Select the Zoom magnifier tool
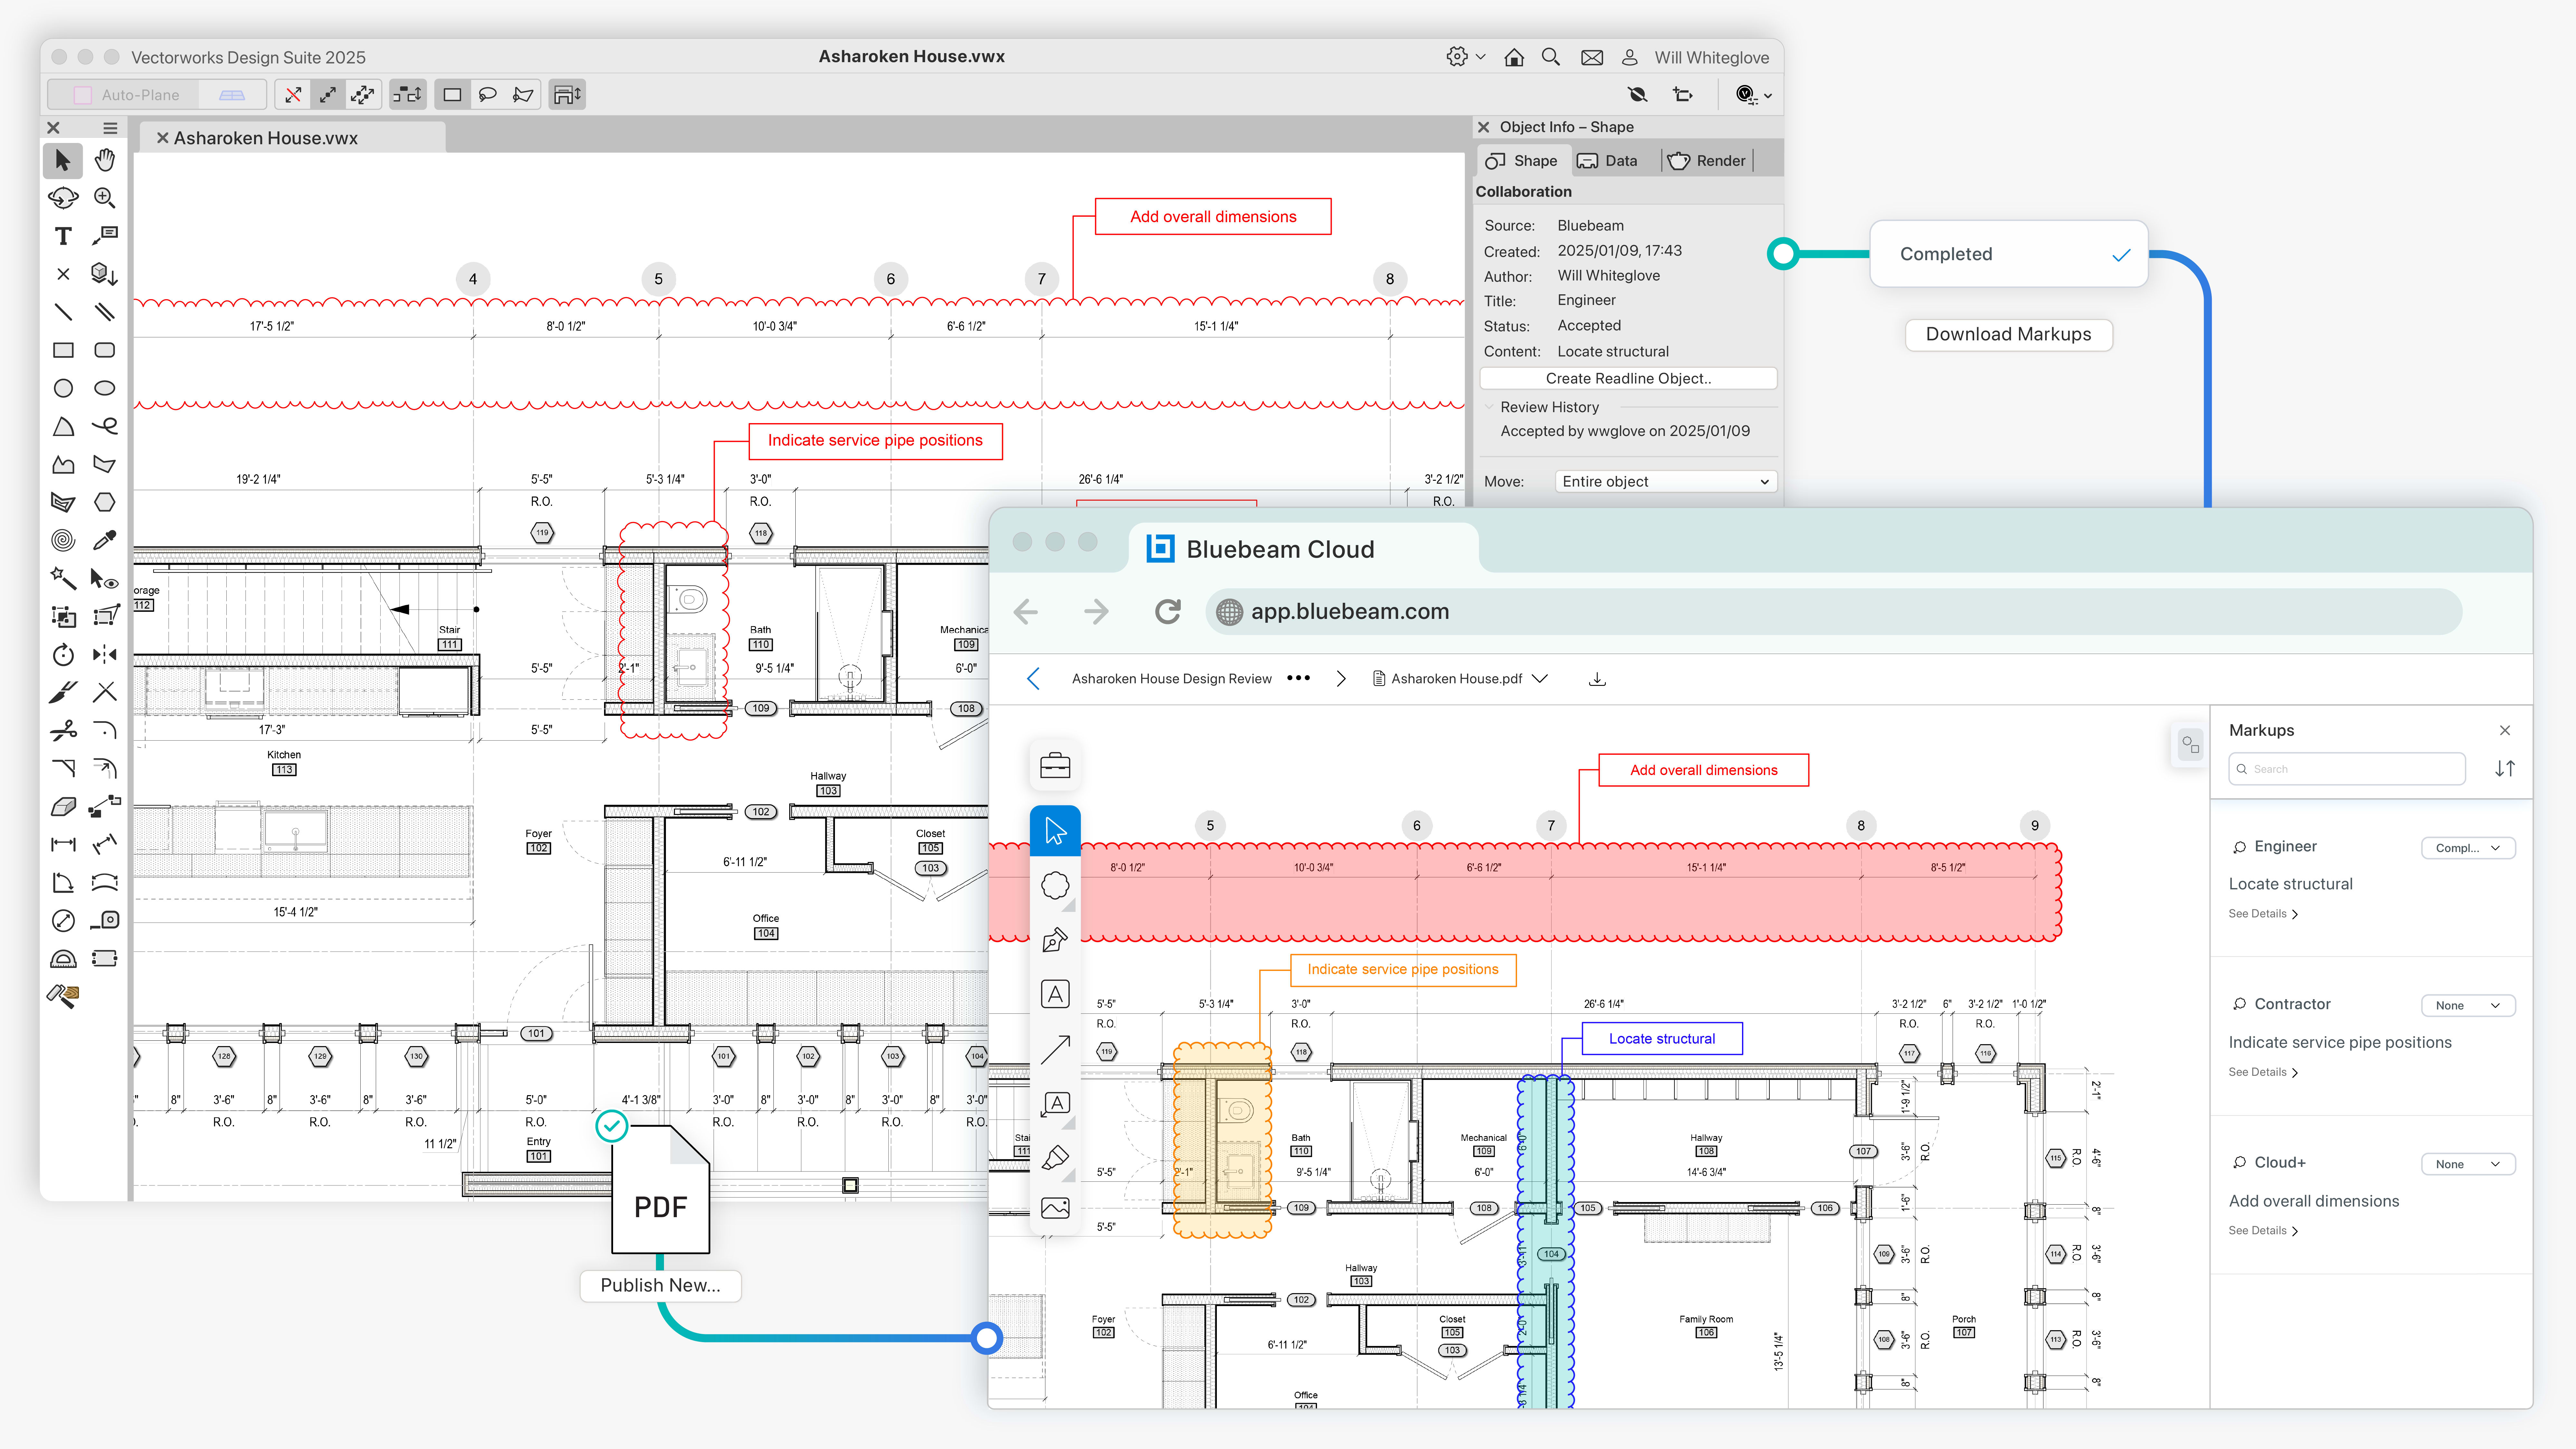This screenshot has width=2576, height=1449. pos(105,198)
